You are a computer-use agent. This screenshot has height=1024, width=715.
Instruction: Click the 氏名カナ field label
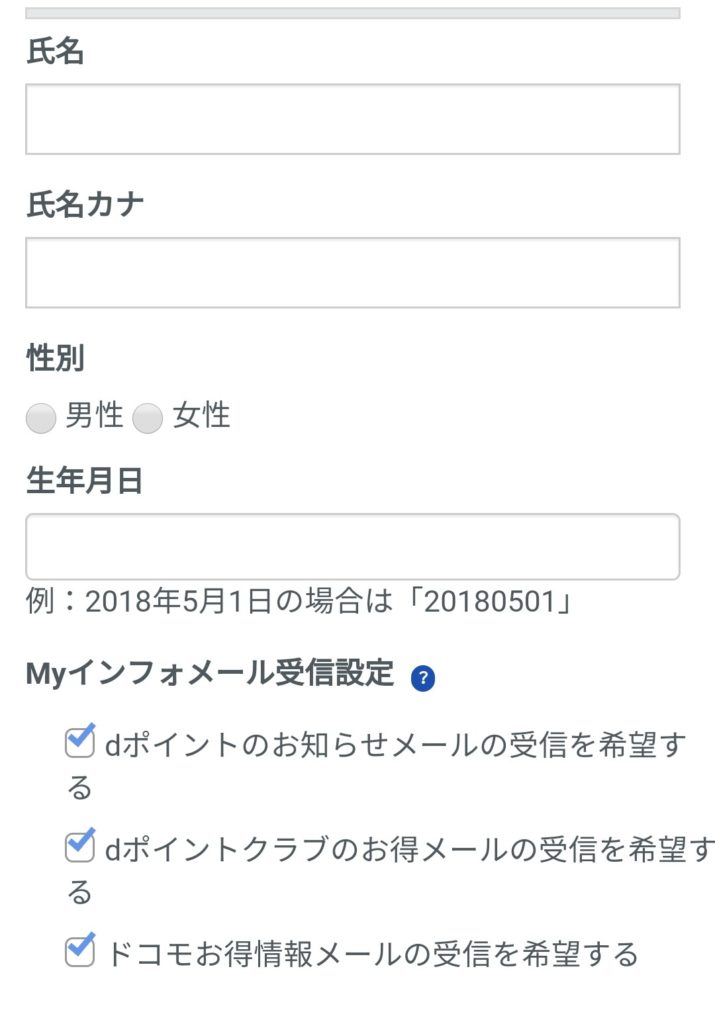(x=85, y=206)
